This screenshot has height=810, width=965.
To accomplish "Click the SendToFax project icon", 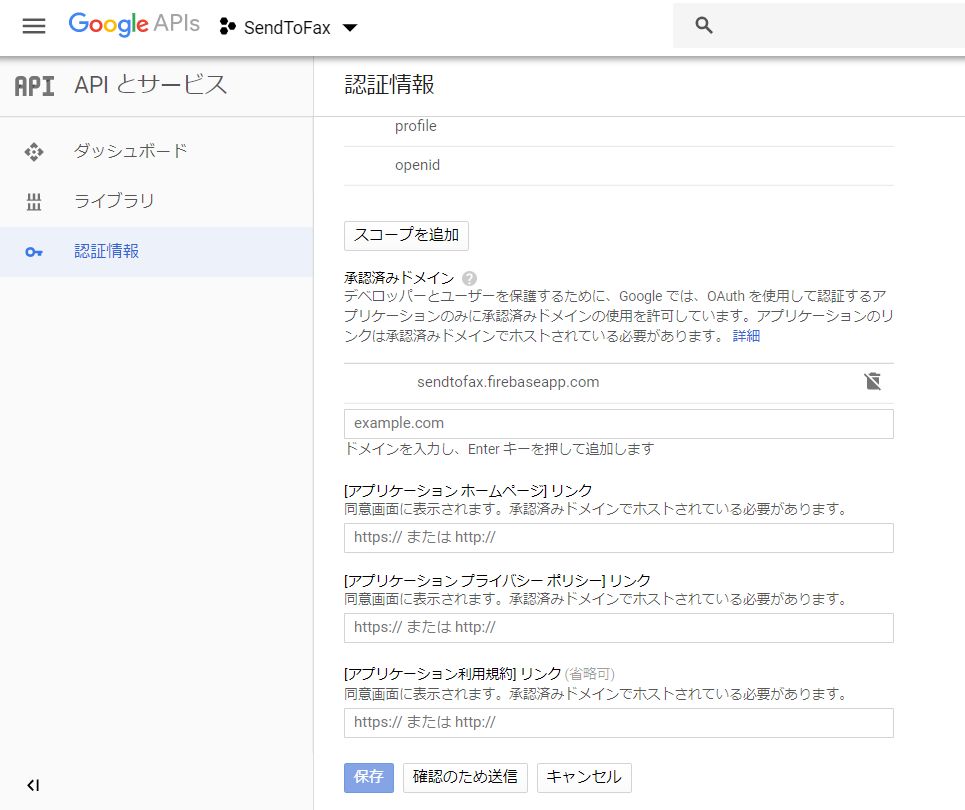I will pyautogui.click(x=228, y=26).
